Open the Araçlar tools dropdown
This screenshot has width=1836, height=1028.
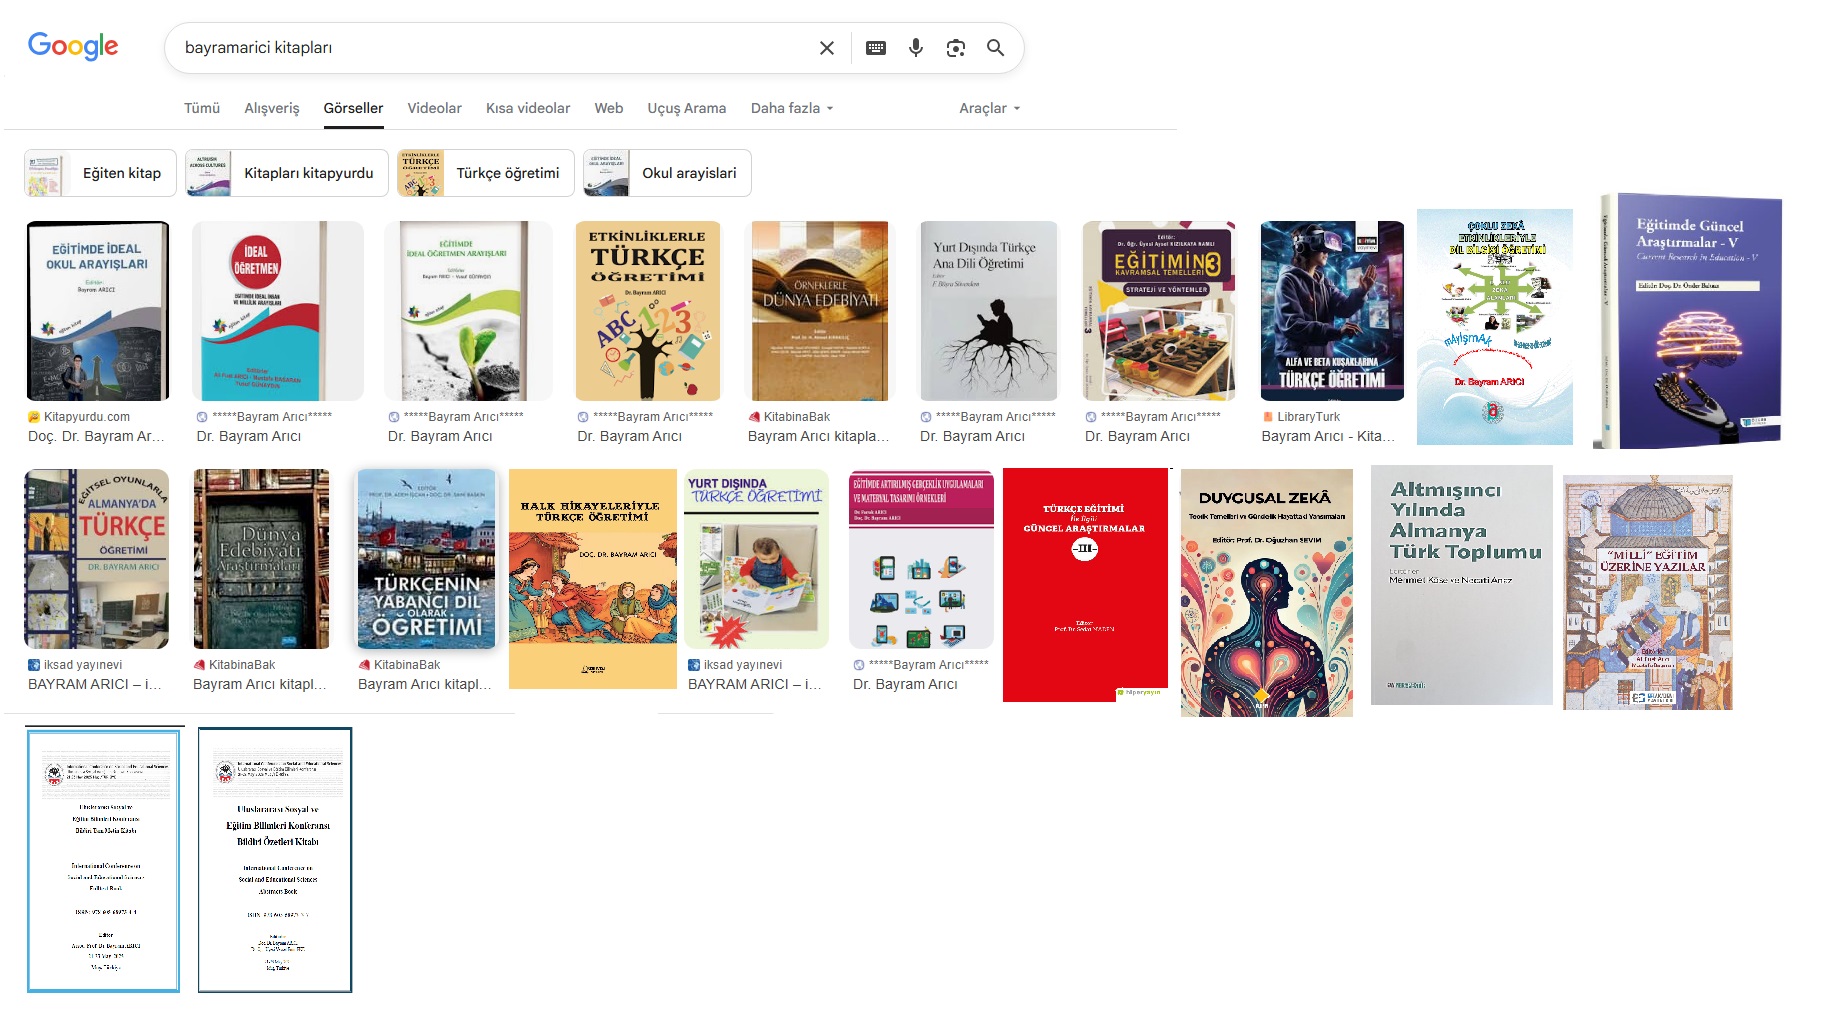click(x=989, y=108)
